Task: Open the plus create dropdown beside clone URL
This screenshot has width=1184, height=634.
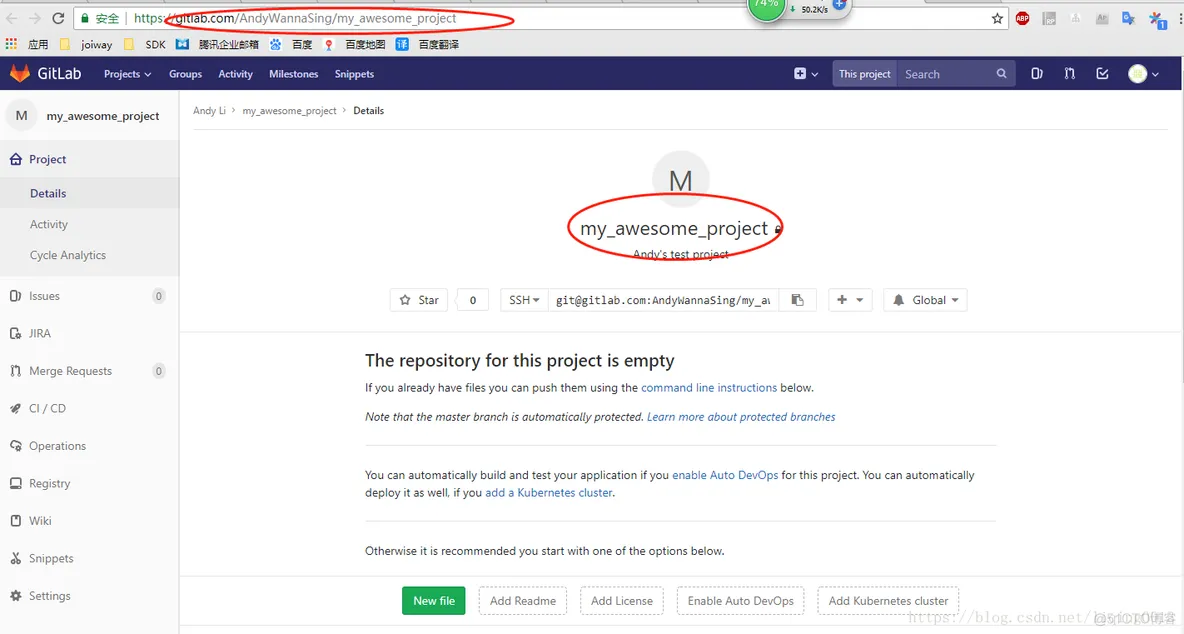Action: tap(850, 300)
